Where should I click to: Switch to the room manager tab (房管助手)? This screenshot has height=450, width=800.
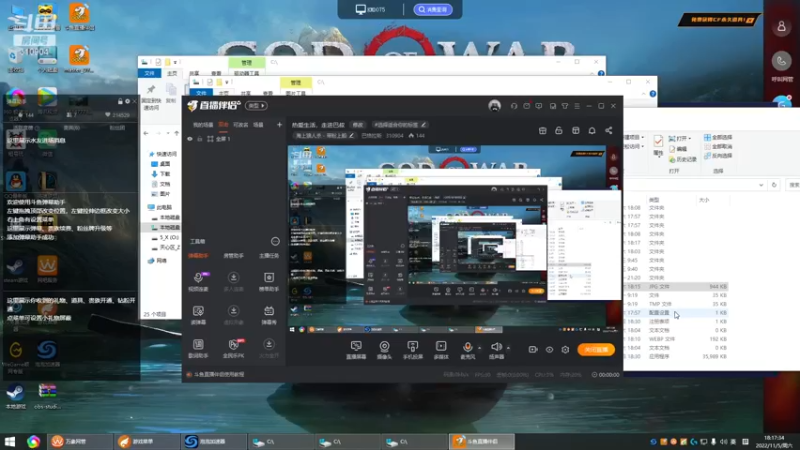233,256
